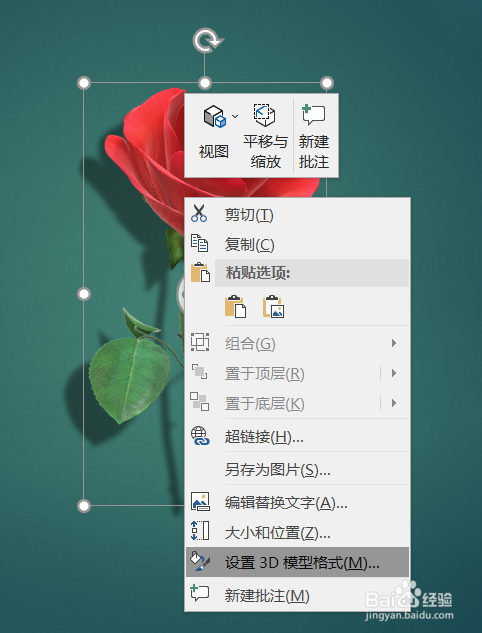Click the clipboard icon next to 粘贴选项

[x=200, y=272]
